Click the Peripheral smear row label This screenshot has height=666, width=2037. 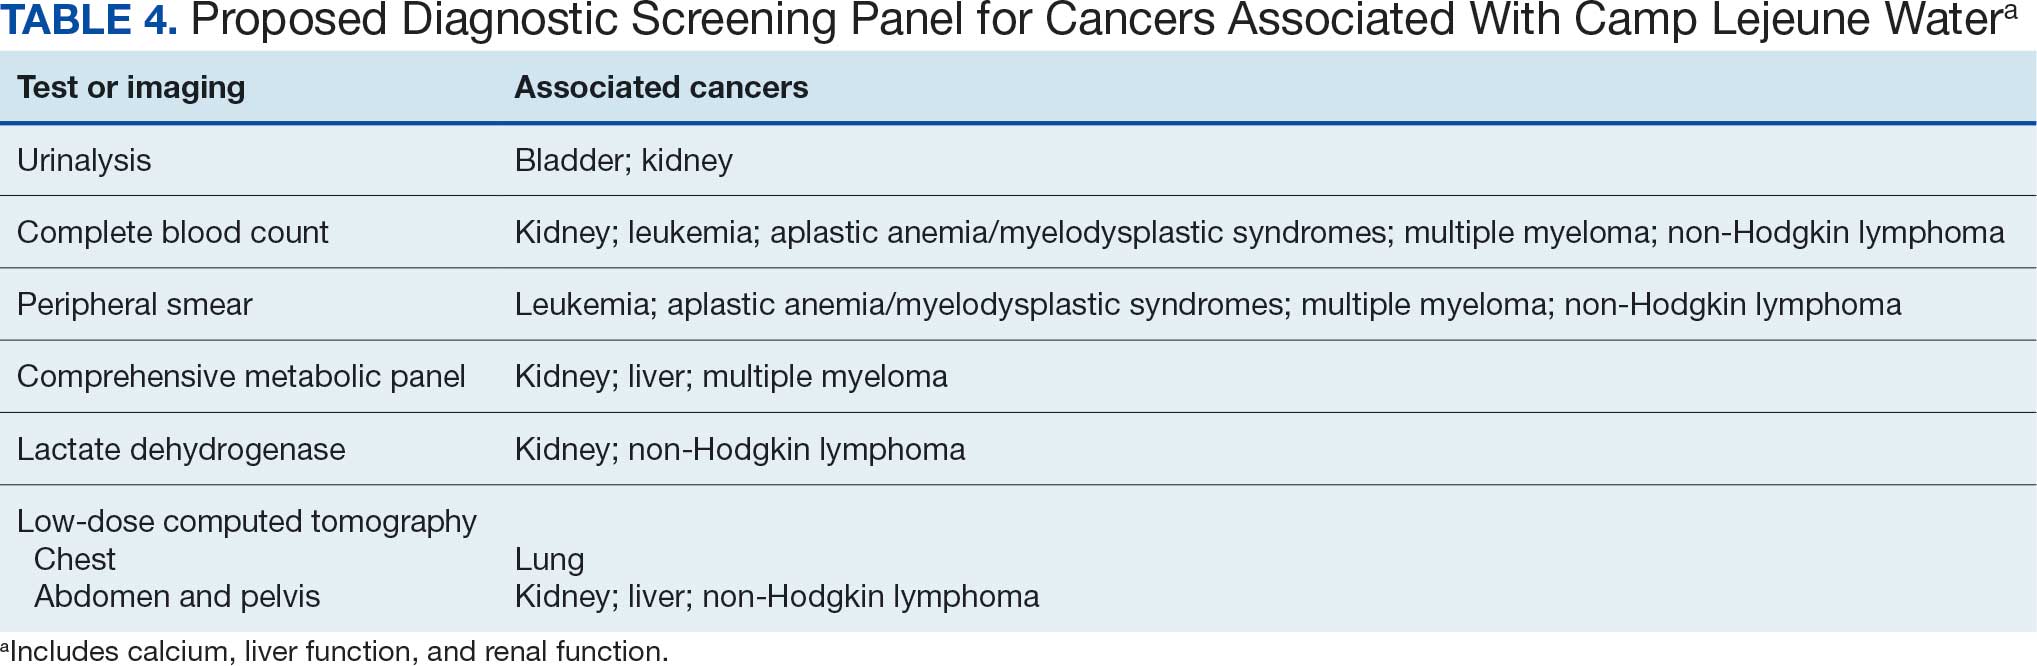coord(135,304)
